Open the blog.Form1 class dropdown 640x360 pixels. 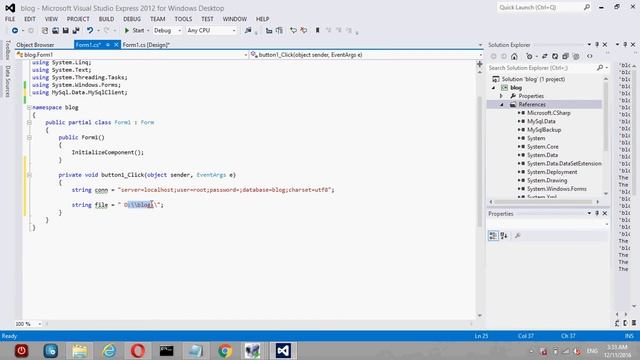pyautogui.click(x=132, y=55)
